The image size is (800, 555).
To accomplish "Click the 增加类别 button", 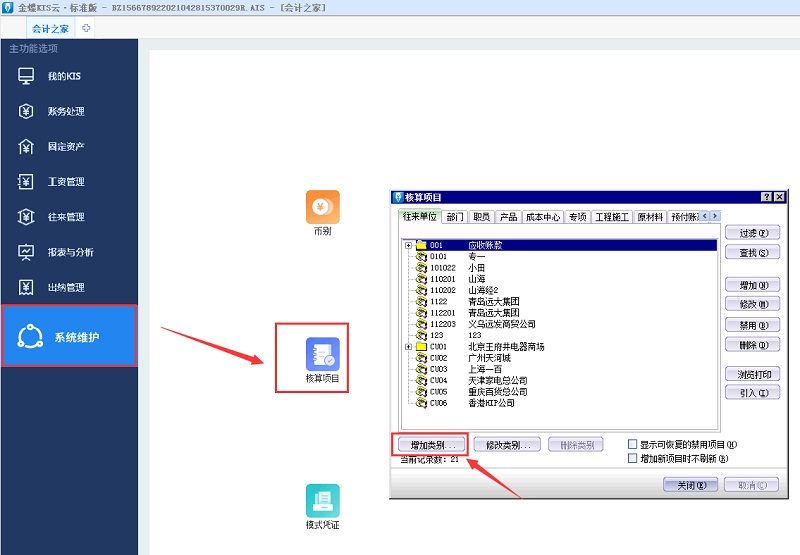I will tap(429, 444).
